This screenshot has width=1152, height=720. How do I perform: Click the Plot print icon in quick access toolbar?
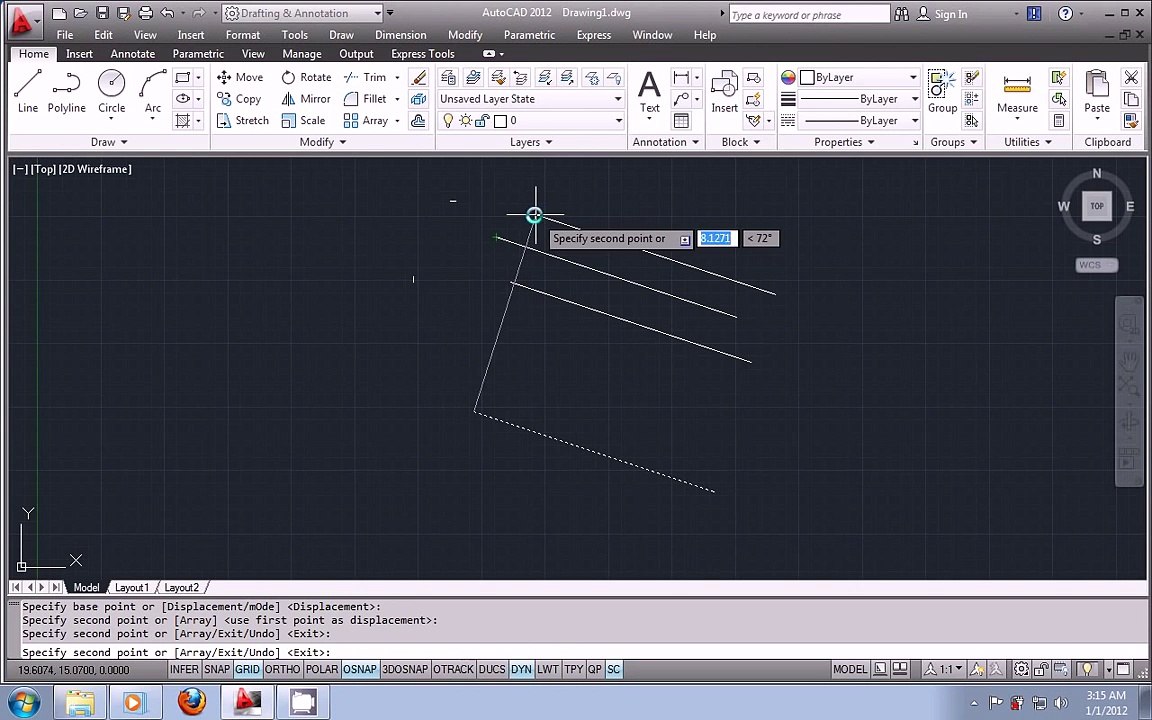tap(145, 13)
